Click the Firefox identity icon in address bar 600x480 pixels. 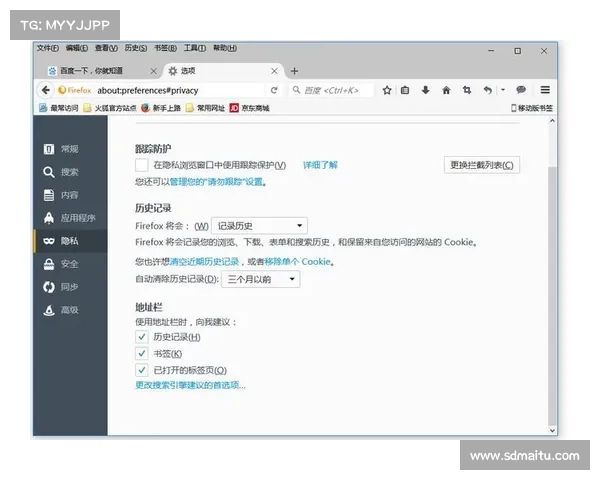coord(75,90)
